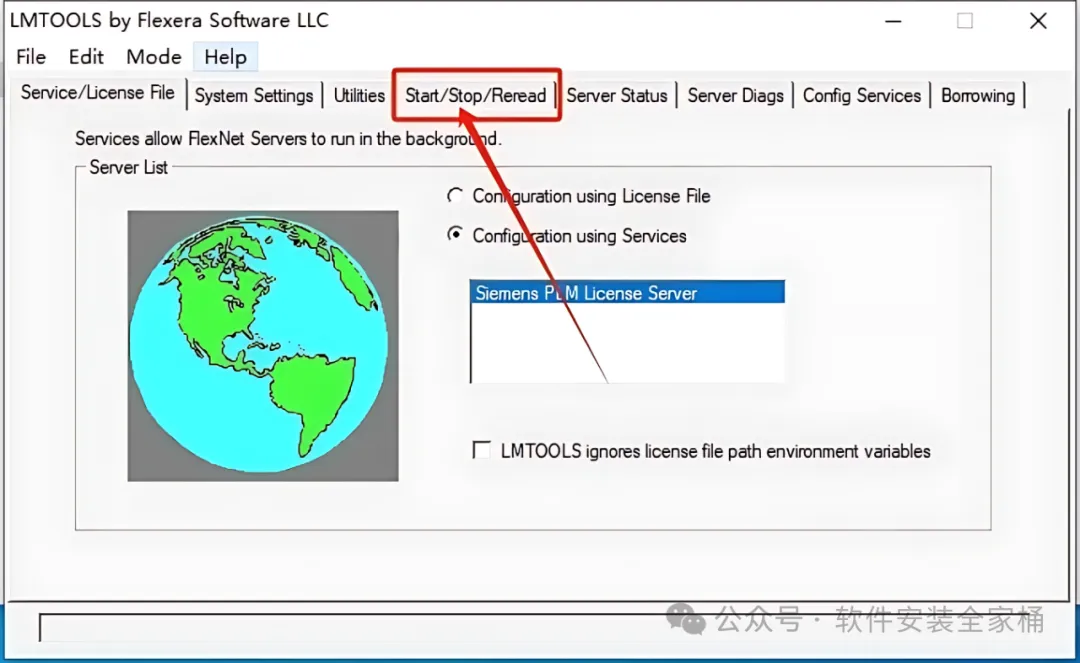
Task: Select Siemens PLM License Server in list
Action: tap(627, 293)
